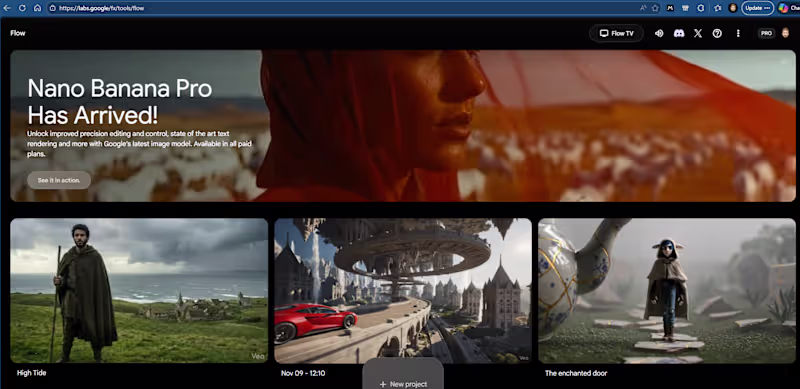Screen dimensions: 800x389
Task: Open the colorful Copilot chat icon
Action: coord(783,8)
